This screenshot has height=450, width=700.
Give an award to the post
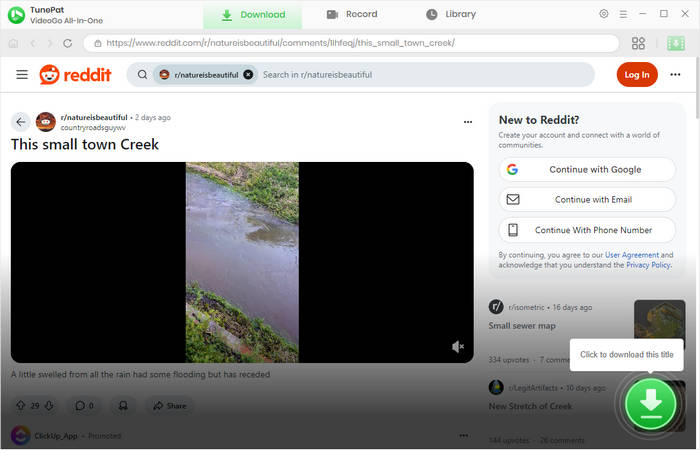tap(123, 405)
